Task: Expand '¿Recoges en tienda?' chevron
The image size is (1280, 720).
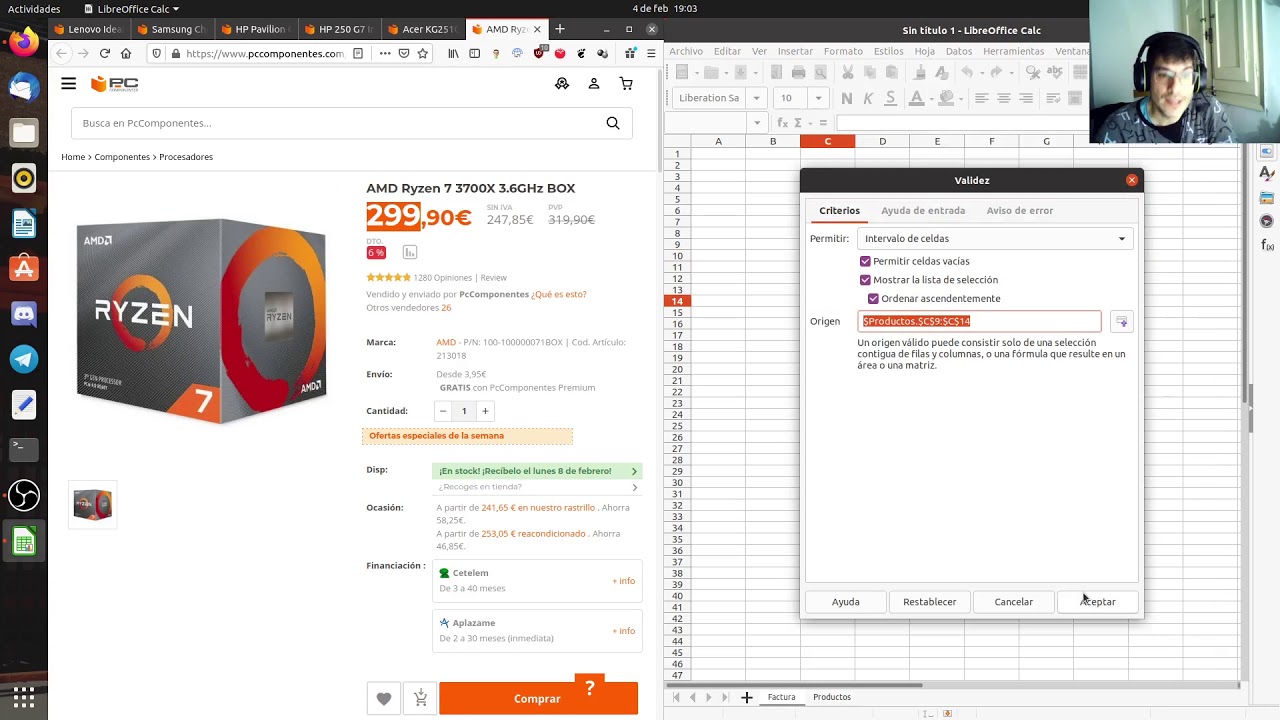Action: coord(634,487)
